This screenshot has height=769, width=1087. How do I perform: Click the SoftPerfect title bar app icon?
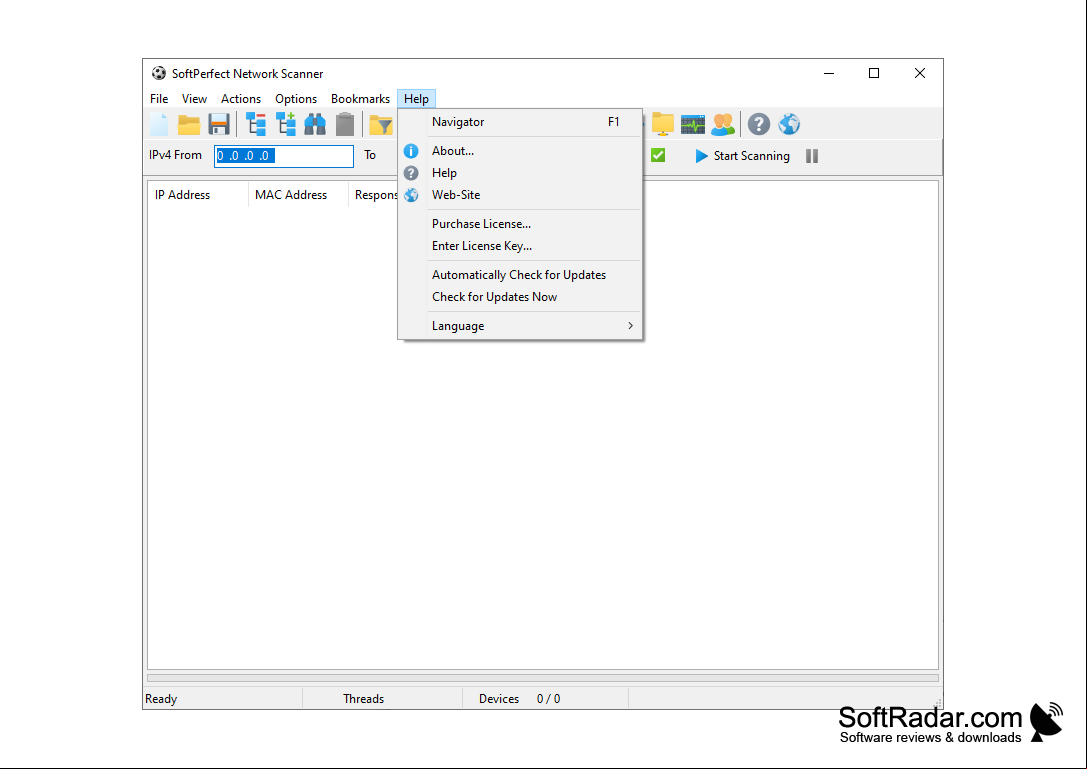(159, 74)
